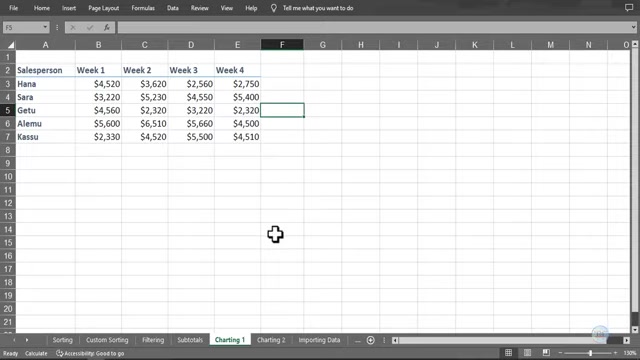The image size is (640, 360).
Task: Click the Calculate status bar button
Action: click(x=36, y=353)
